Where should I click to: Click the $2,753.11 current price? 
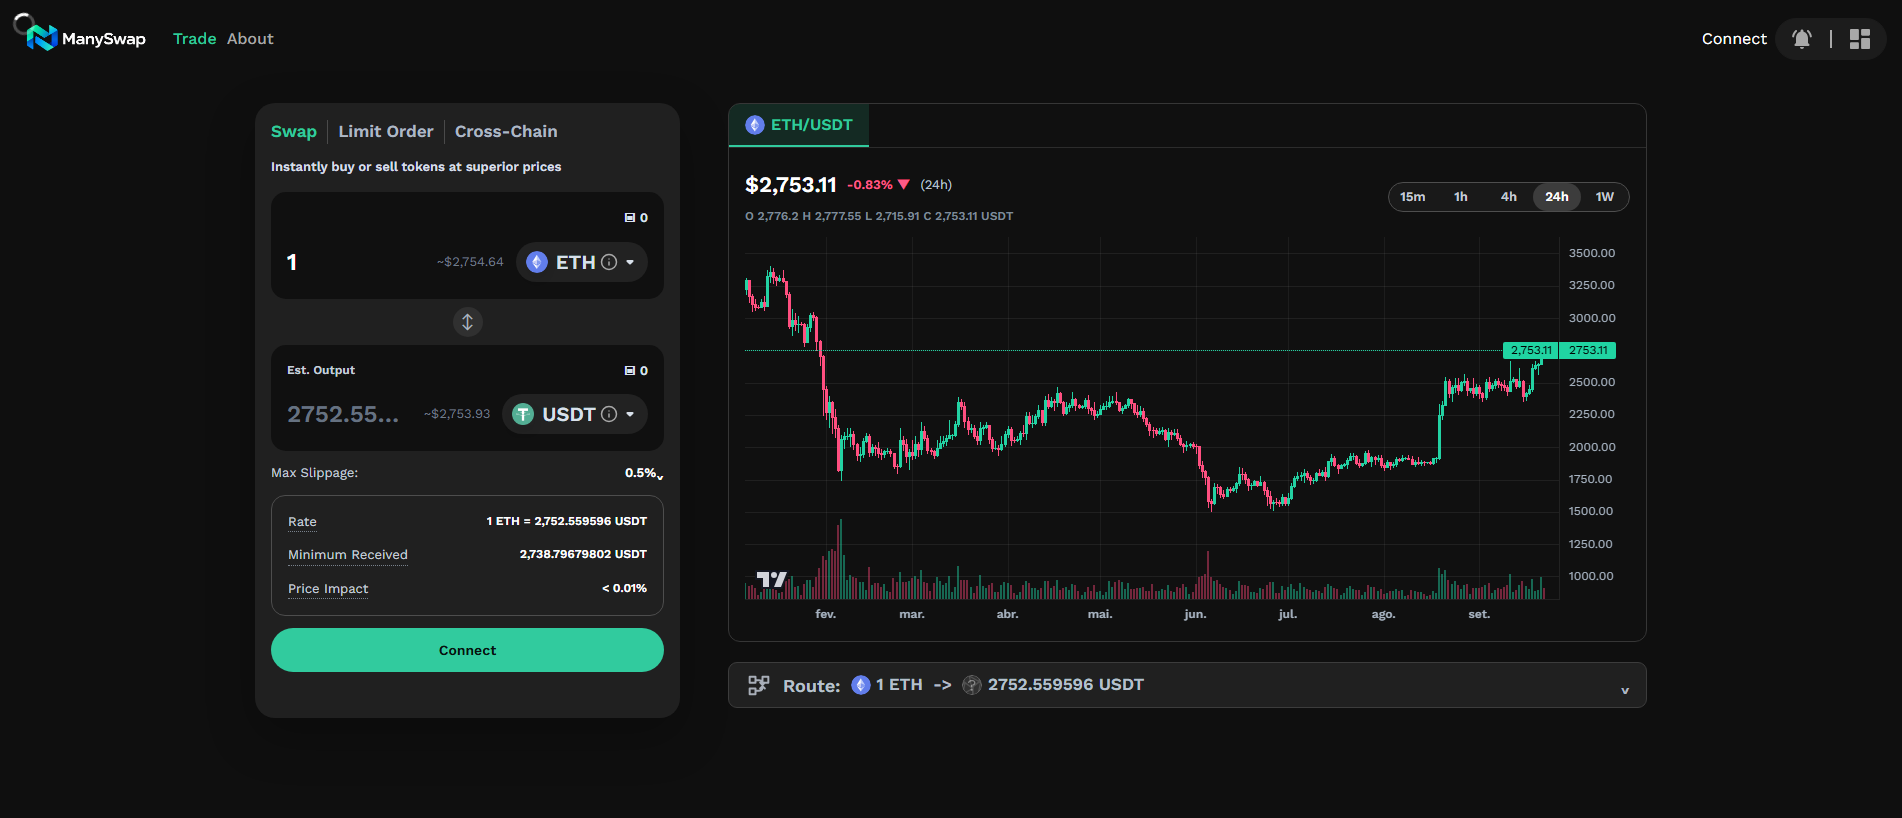coord(791,185)
